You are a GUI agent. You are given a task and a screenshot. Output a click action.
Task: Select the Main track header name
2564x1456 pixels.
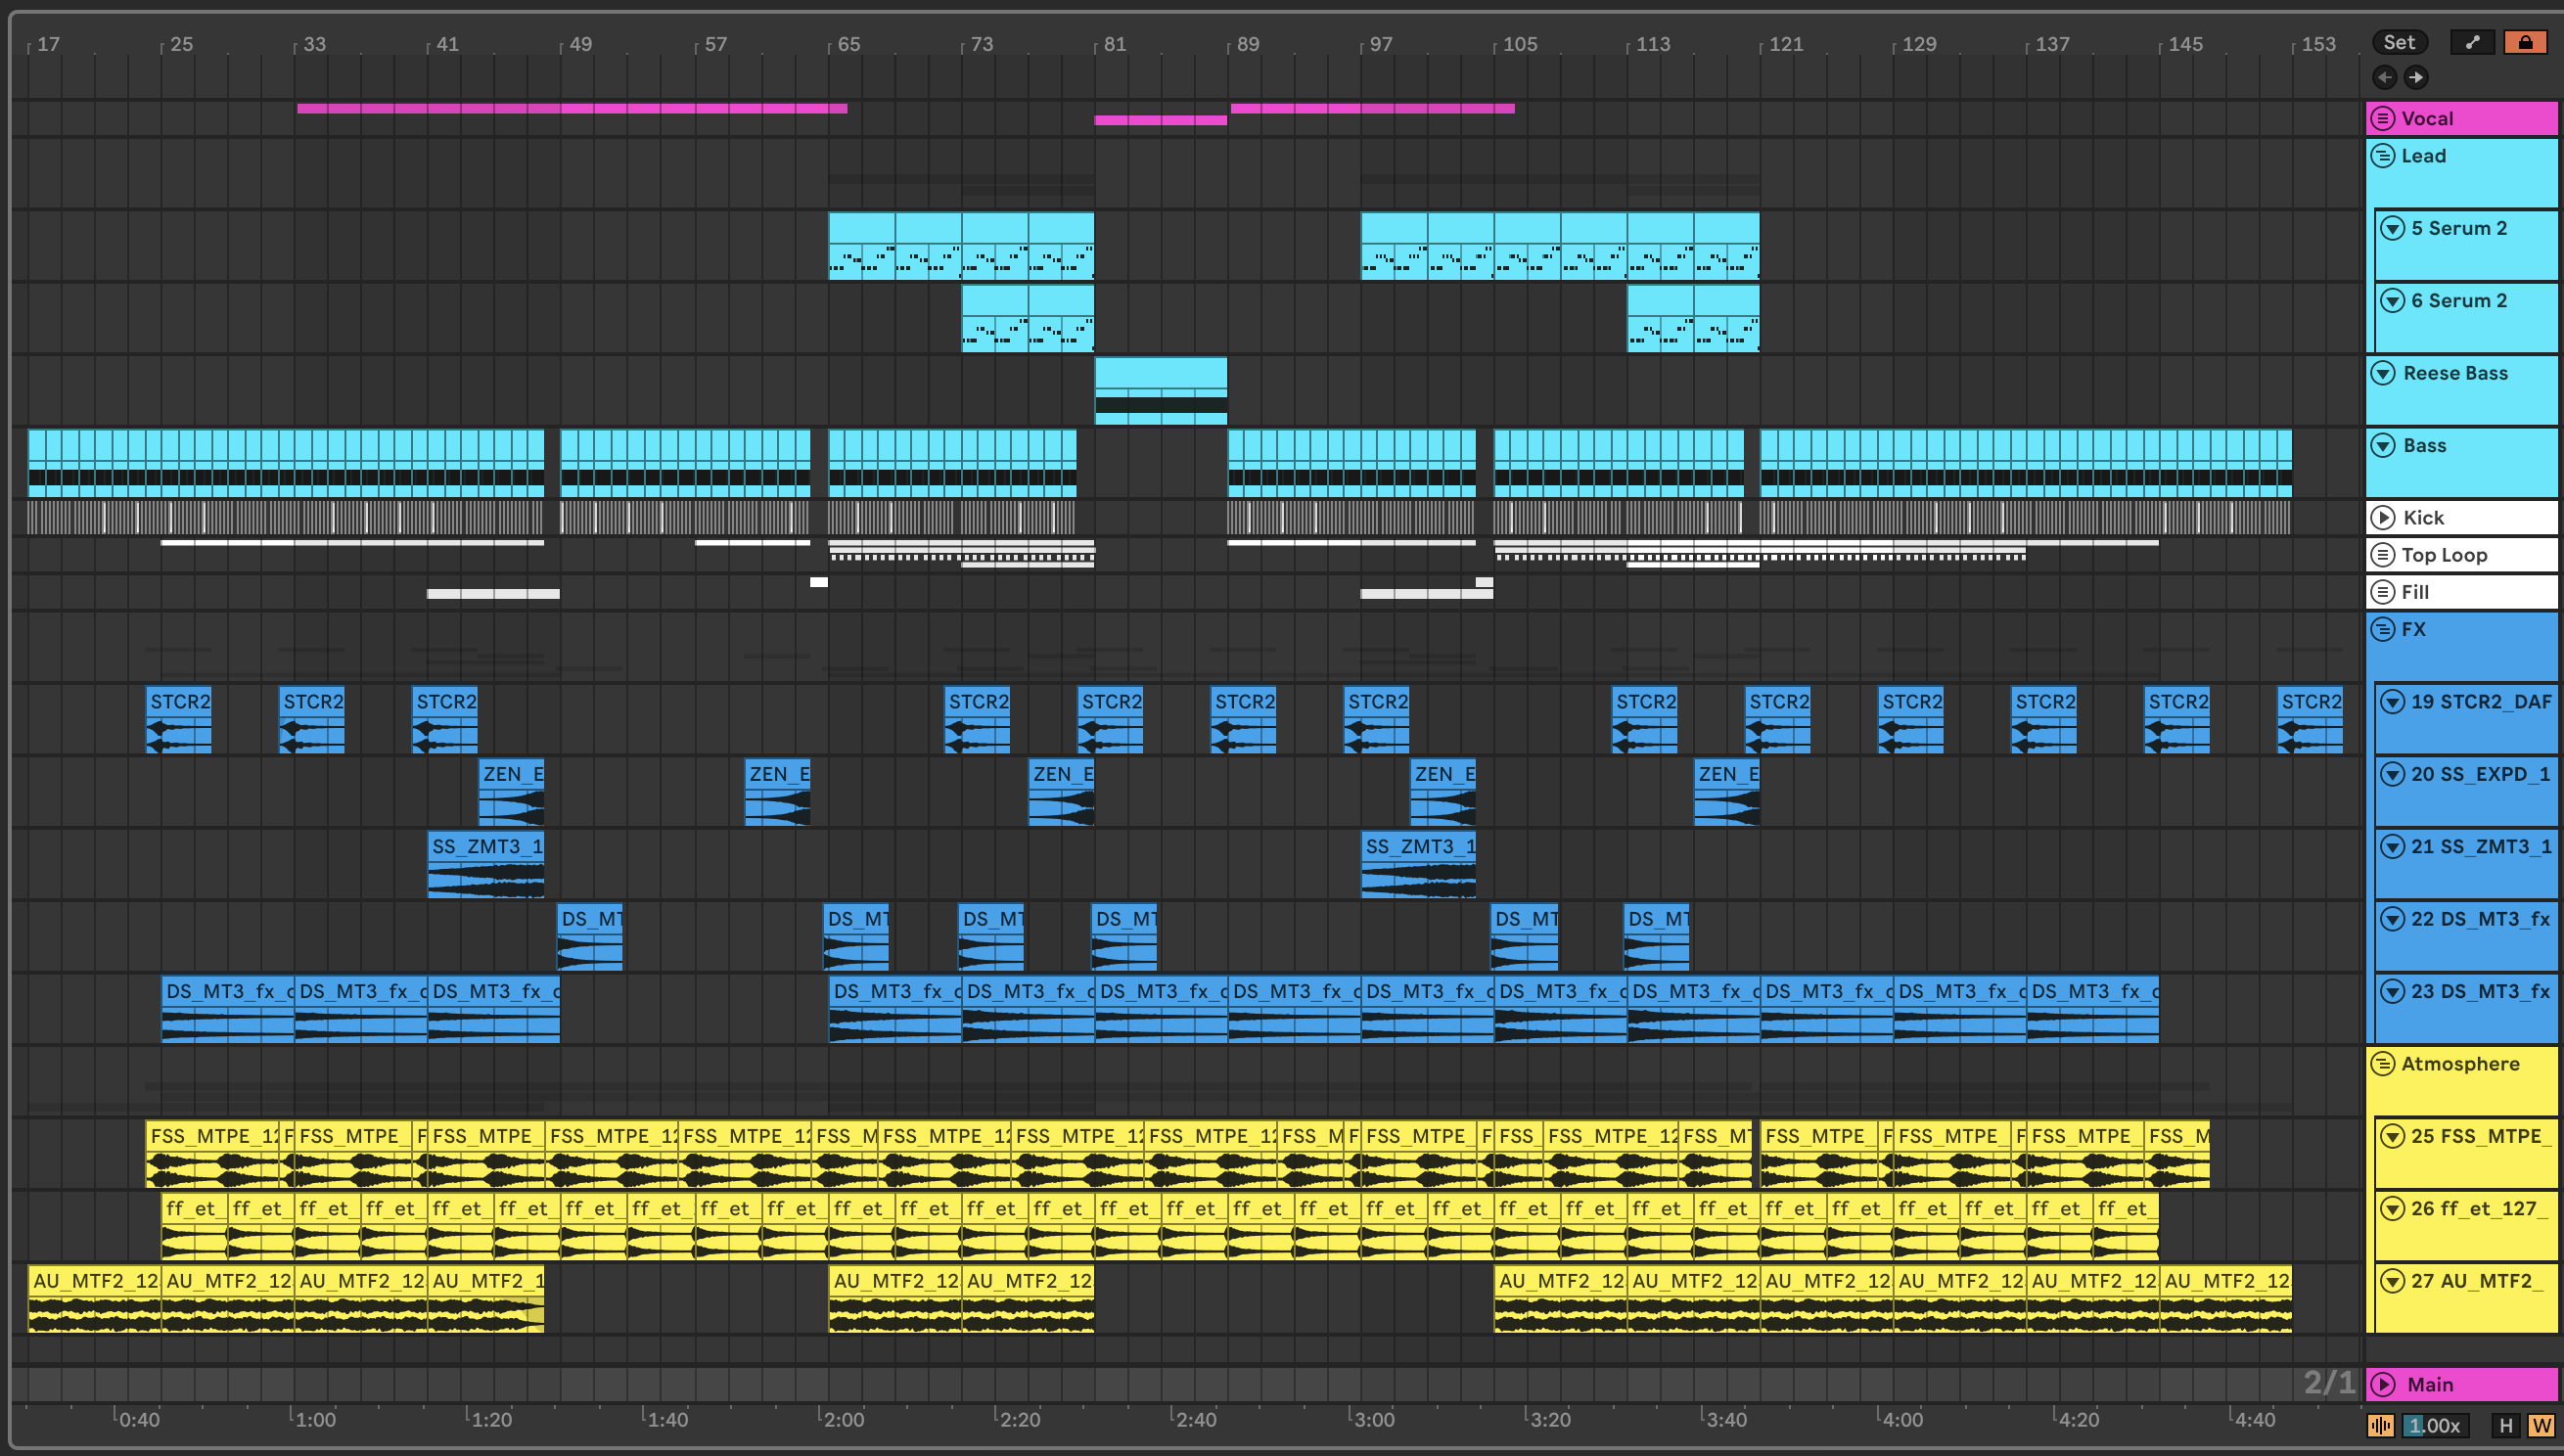coord(2430,1385)
